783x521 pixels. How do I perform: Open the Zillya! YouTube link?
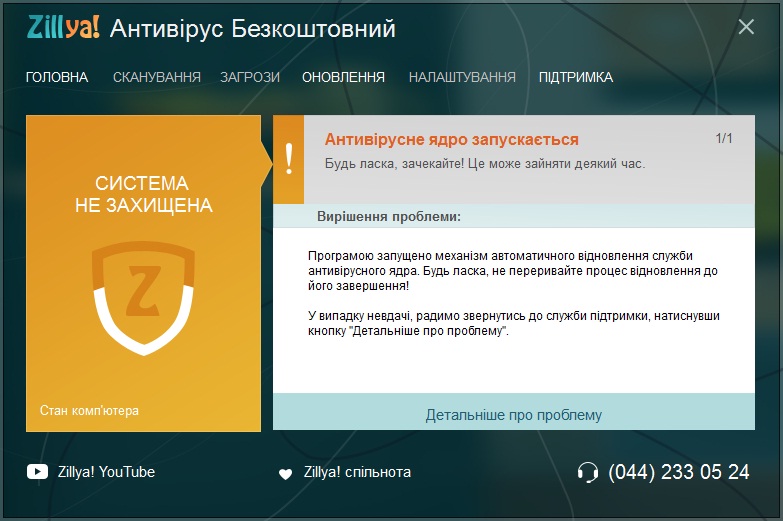tap(105, 472)
